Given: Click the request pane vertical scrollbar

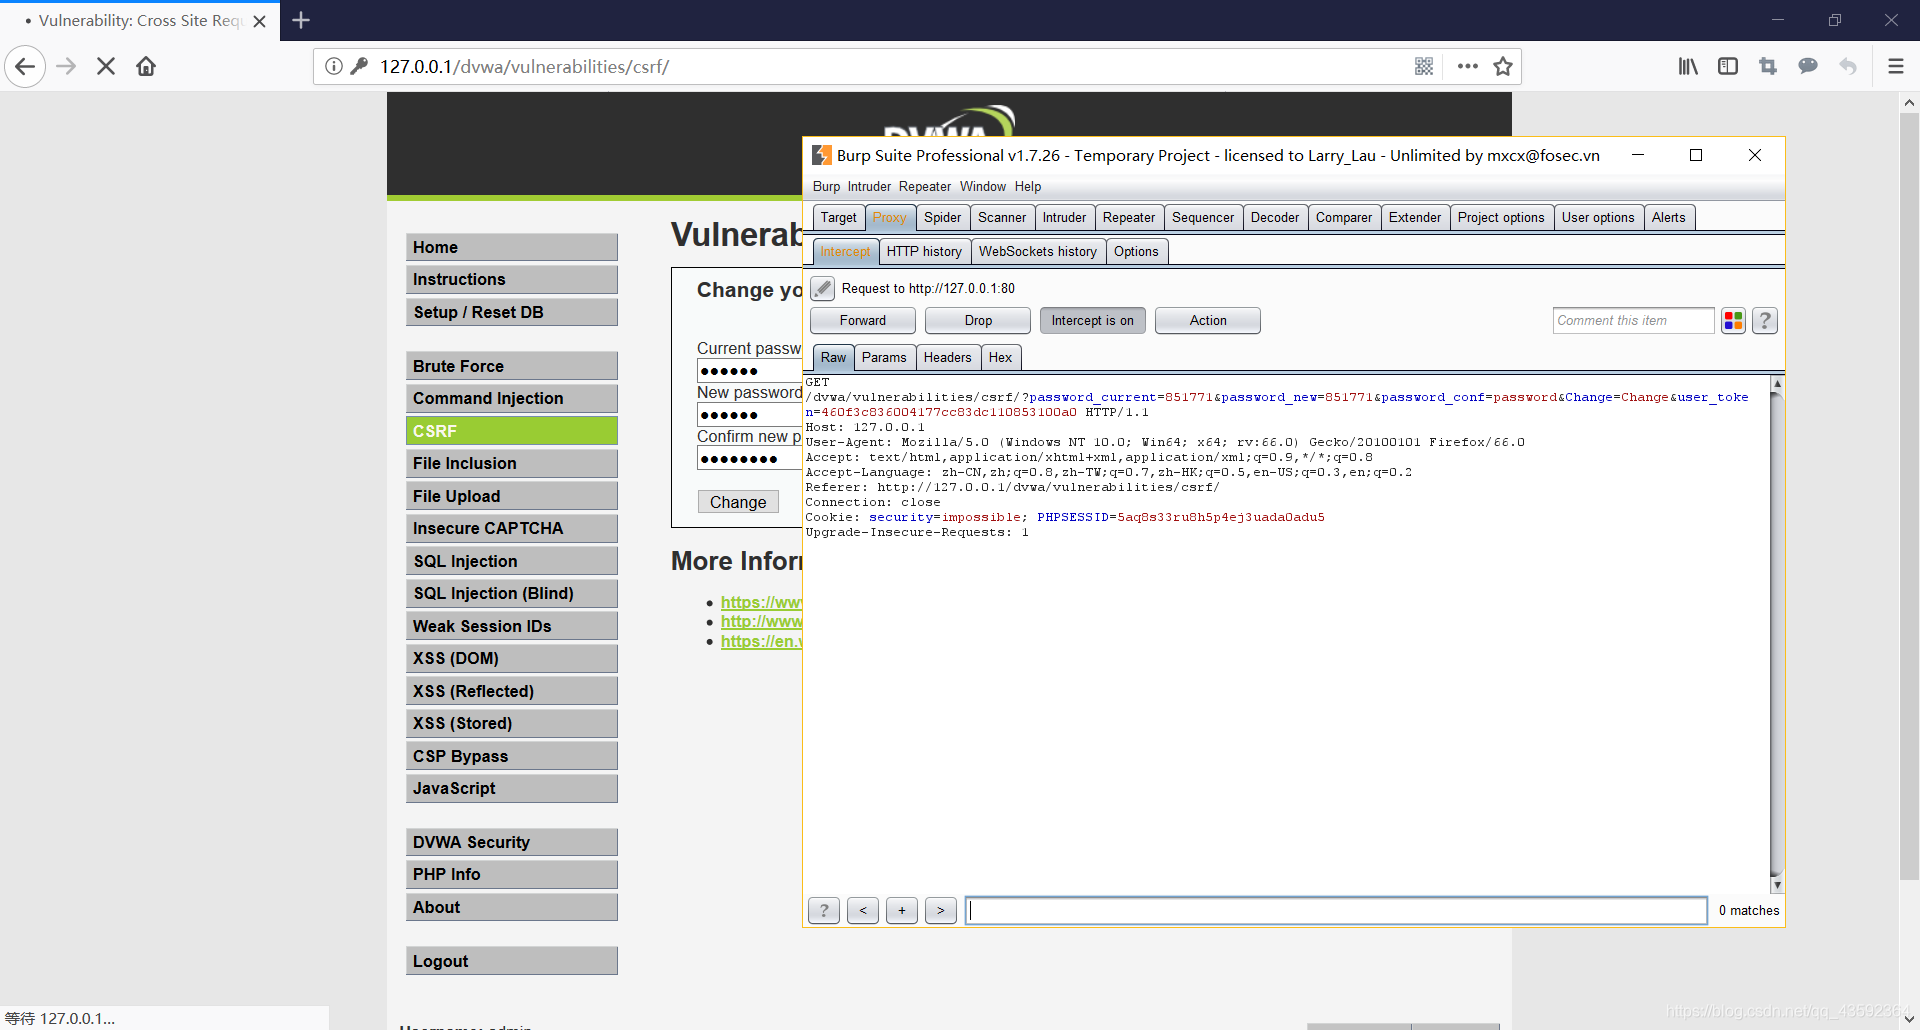Looking at the screenshot, I should tap(1777, 635).
